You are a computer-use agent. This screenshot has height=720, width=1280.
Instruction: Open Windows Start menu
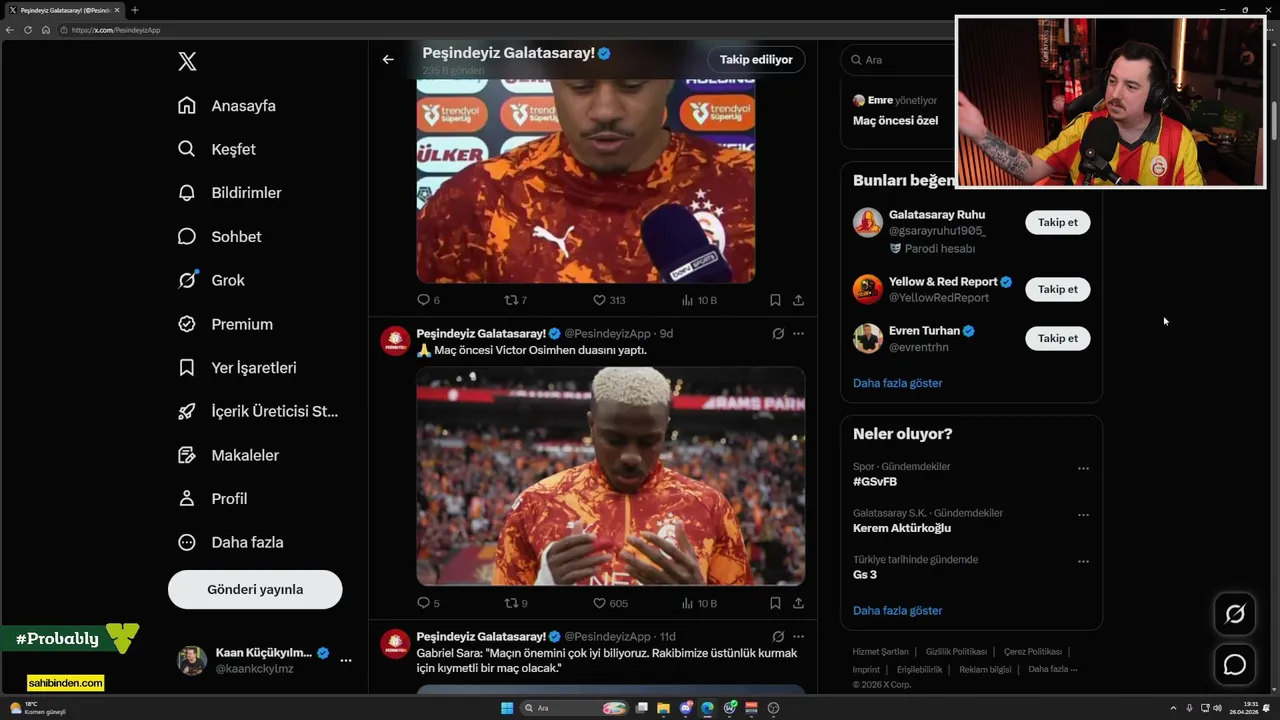(x=507, y=708)
